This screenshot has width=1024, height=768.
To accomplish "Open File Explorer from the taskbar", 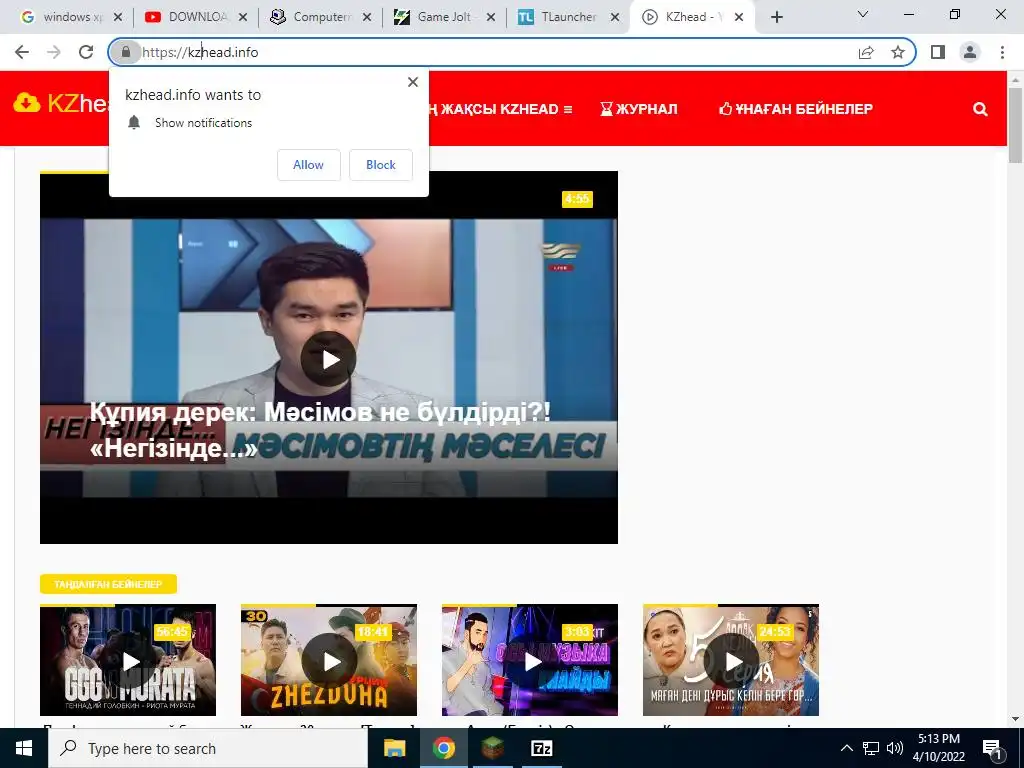I will 394,748.
